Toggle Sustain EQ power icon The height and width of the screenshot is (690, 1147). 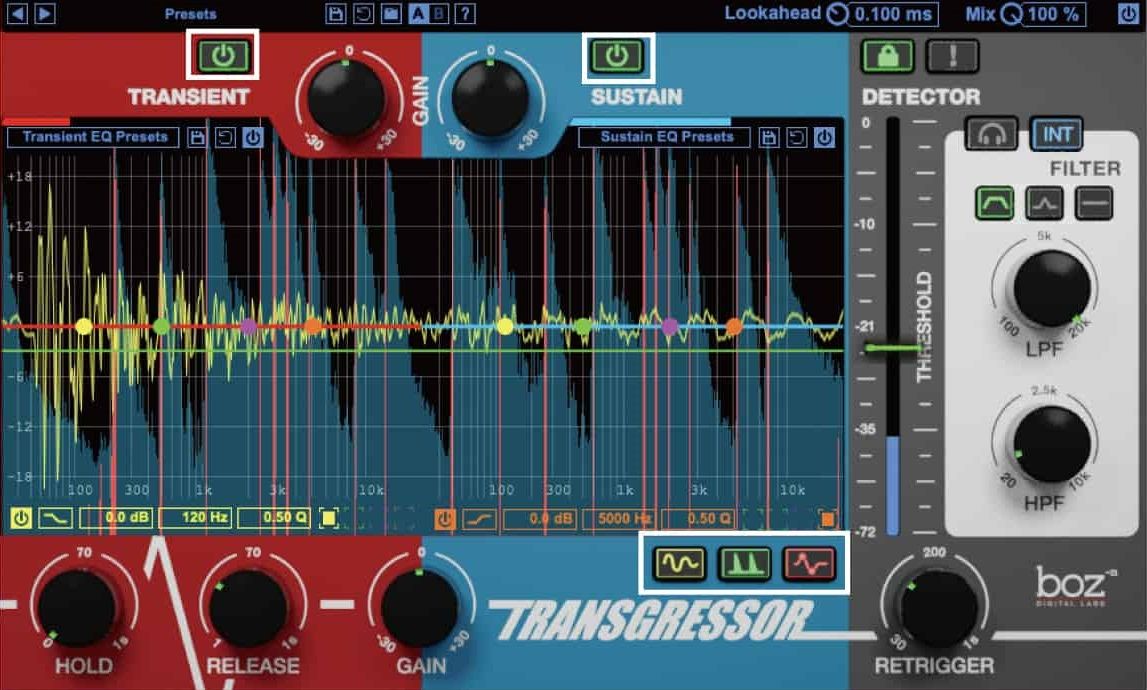824,138
